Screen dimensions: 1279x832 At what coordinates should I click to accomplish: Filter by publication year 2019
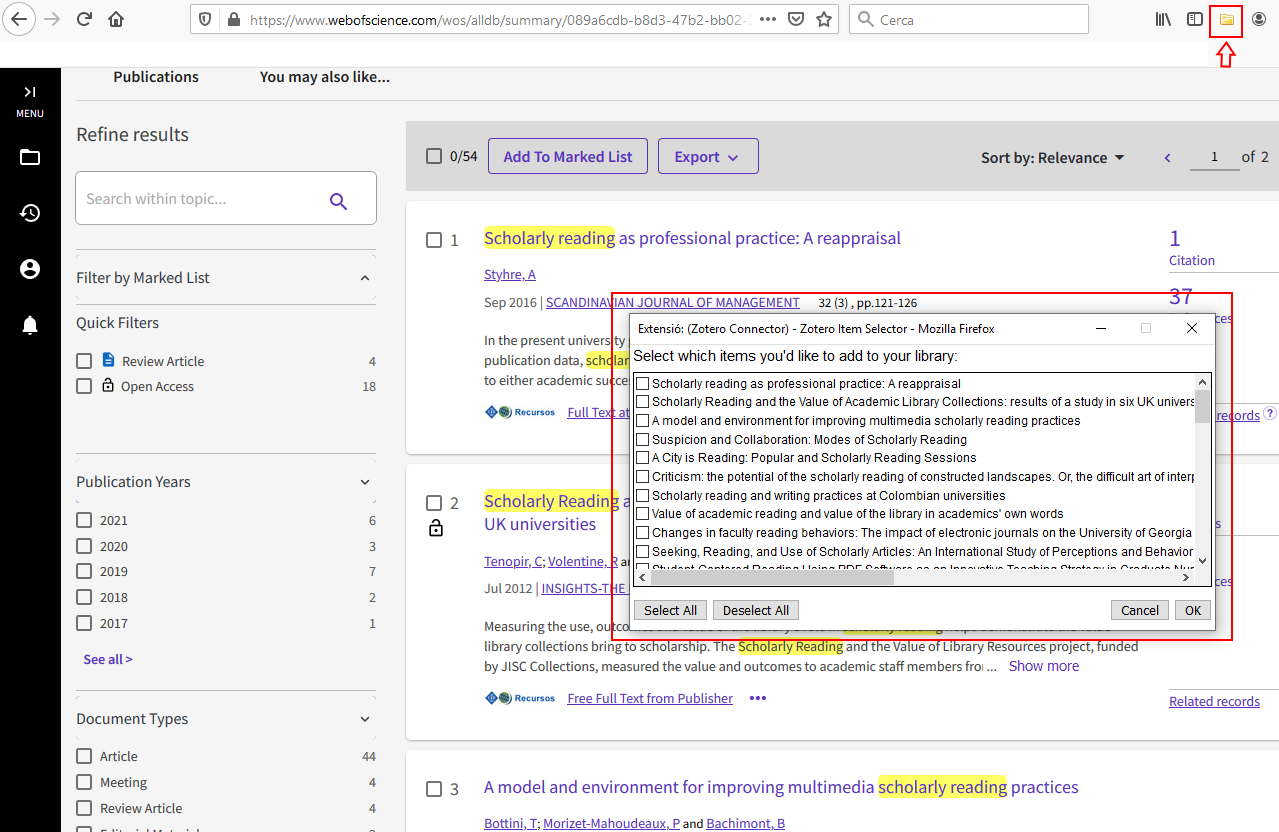pyautogui.click(x=84, y=572)
